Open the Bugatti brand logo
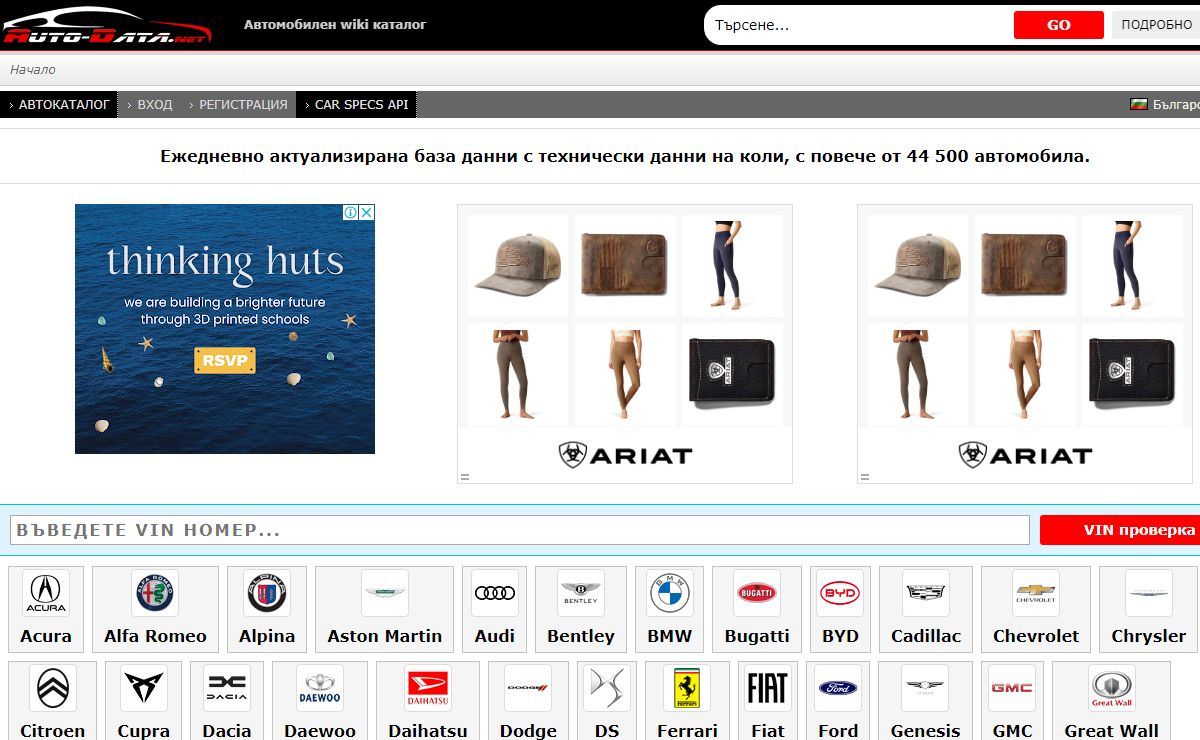 click(x=757, y=593)
